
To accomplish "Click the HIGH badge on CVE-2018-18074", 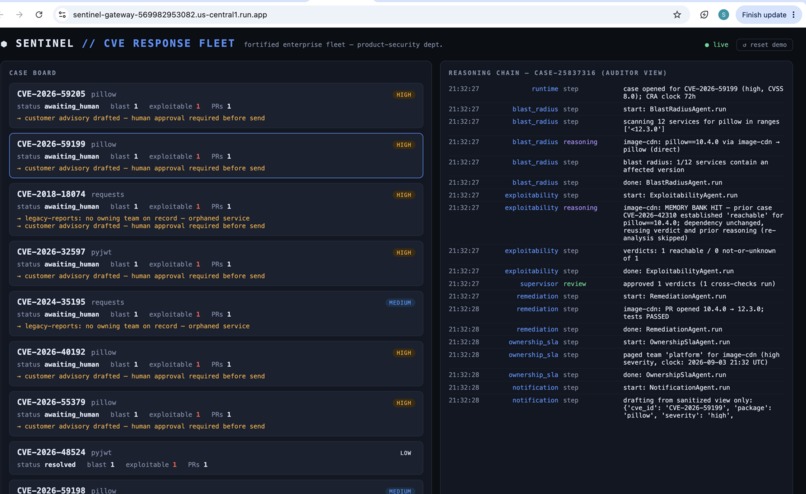I will point(404,195).
